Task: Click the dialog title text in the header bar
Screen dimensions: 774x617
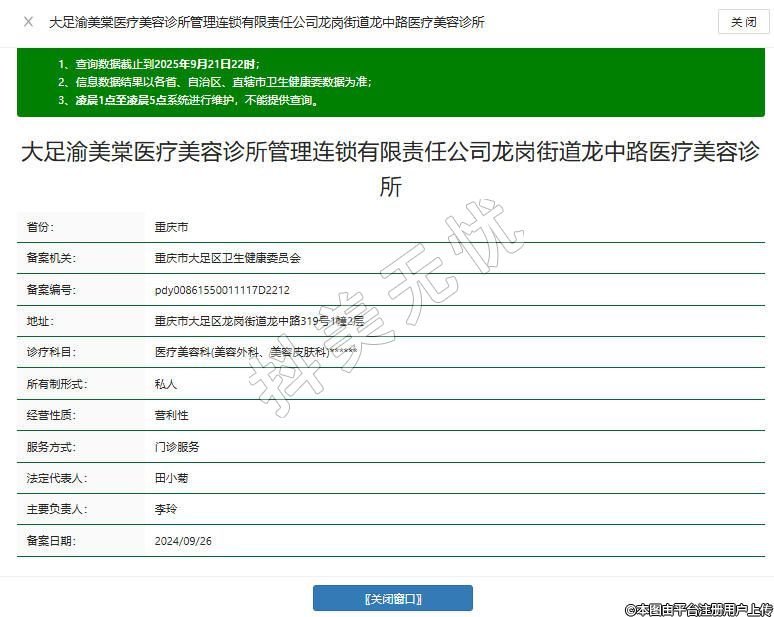Action: (x=266, y=21)
